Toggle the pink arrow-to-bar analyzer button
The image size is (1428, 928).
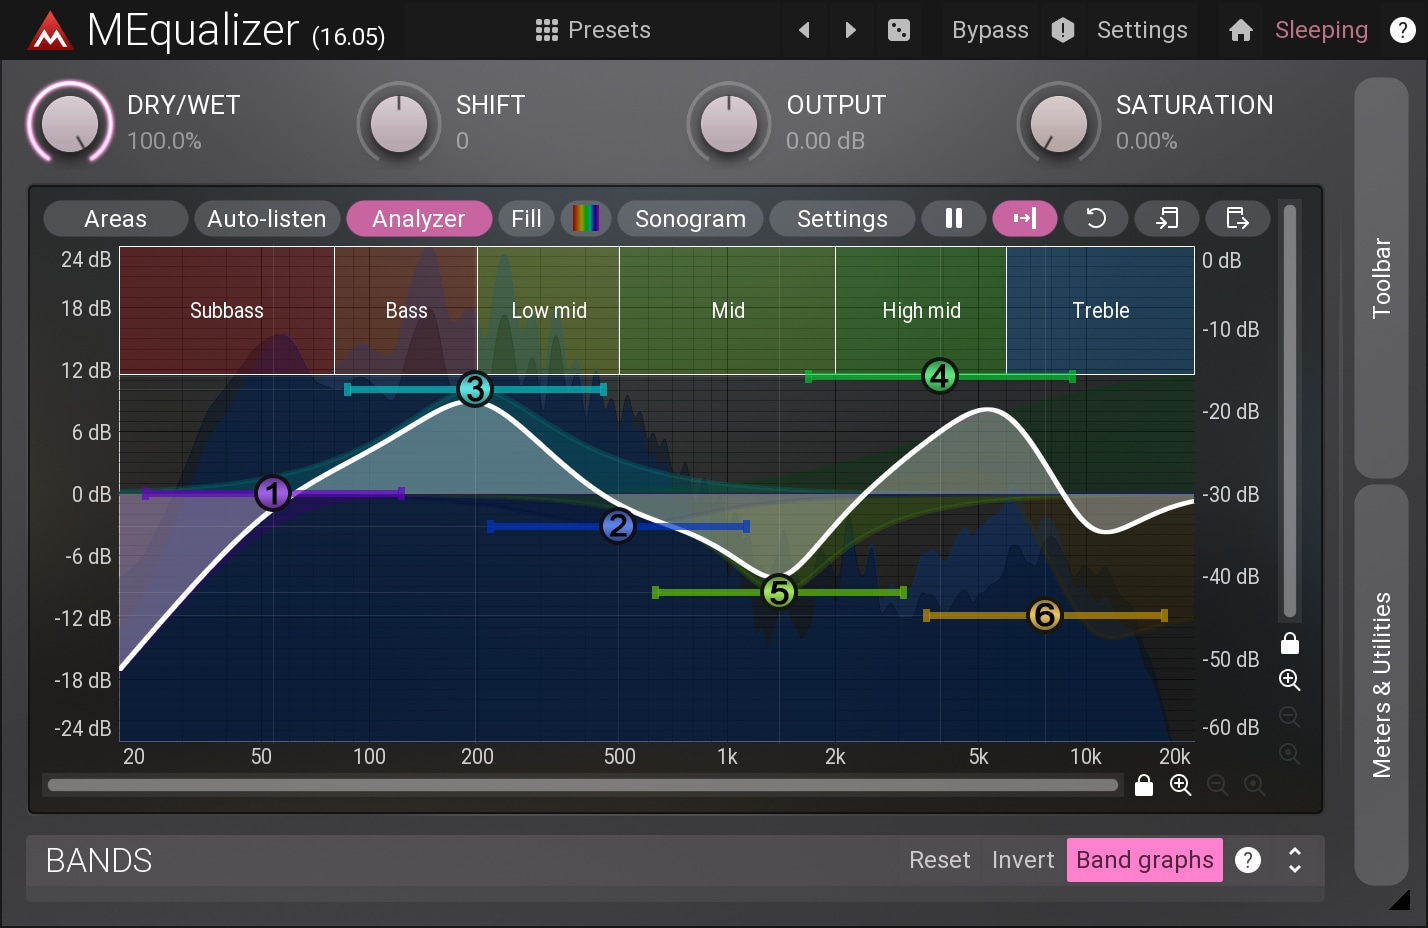click(1025, 218)
